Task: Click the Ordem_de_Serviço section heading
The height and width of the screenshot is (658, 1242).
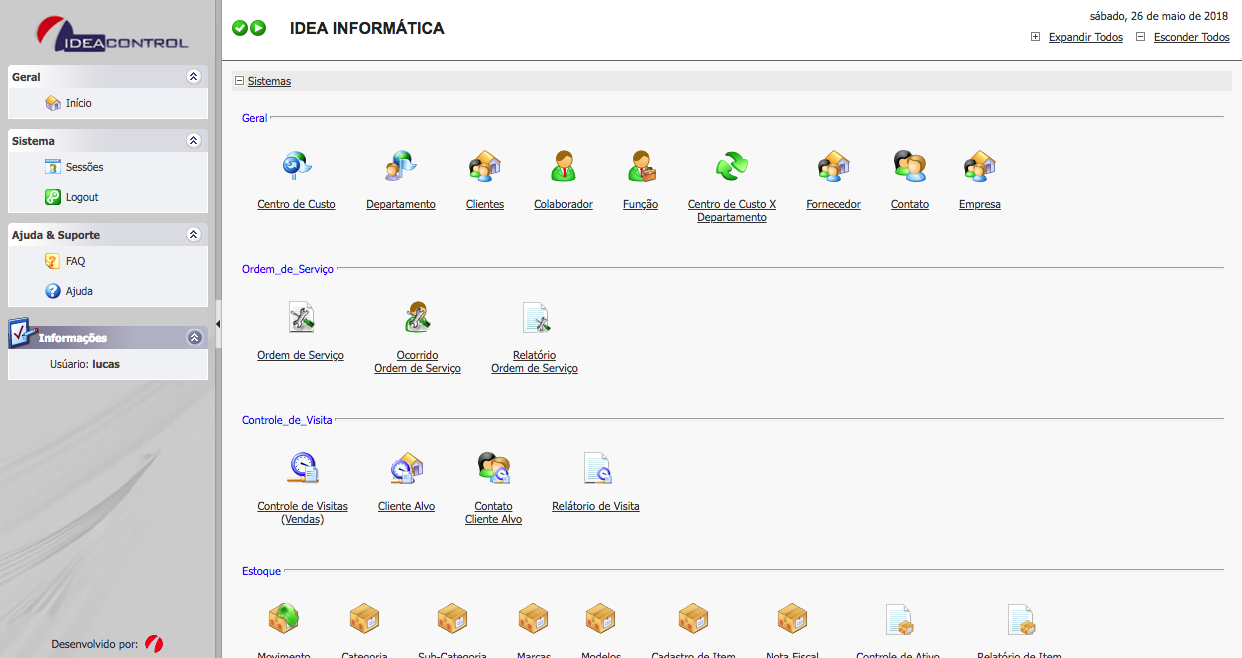Action: pyautogui.click(x=288, y=269)
